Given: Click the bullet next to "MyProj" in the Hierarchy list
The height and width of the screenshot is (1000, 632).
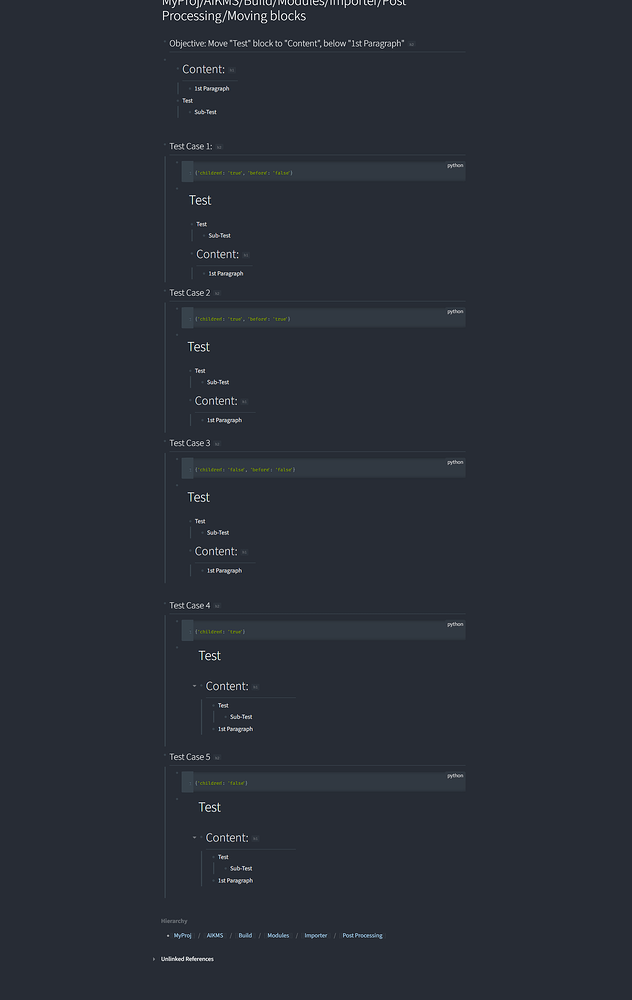Looking at the screenshot, I should click(166, 935).
